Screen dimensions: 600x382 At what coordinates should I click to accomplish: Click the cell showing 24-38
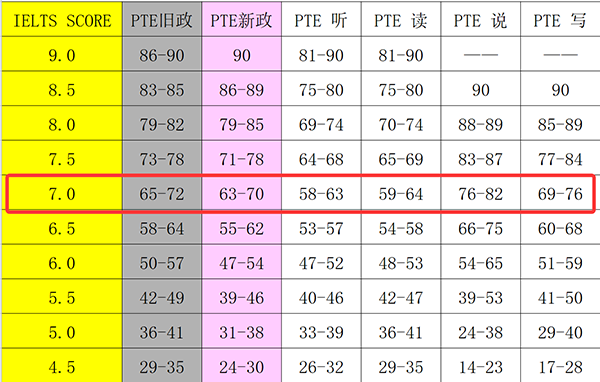(x=480, y=331)
